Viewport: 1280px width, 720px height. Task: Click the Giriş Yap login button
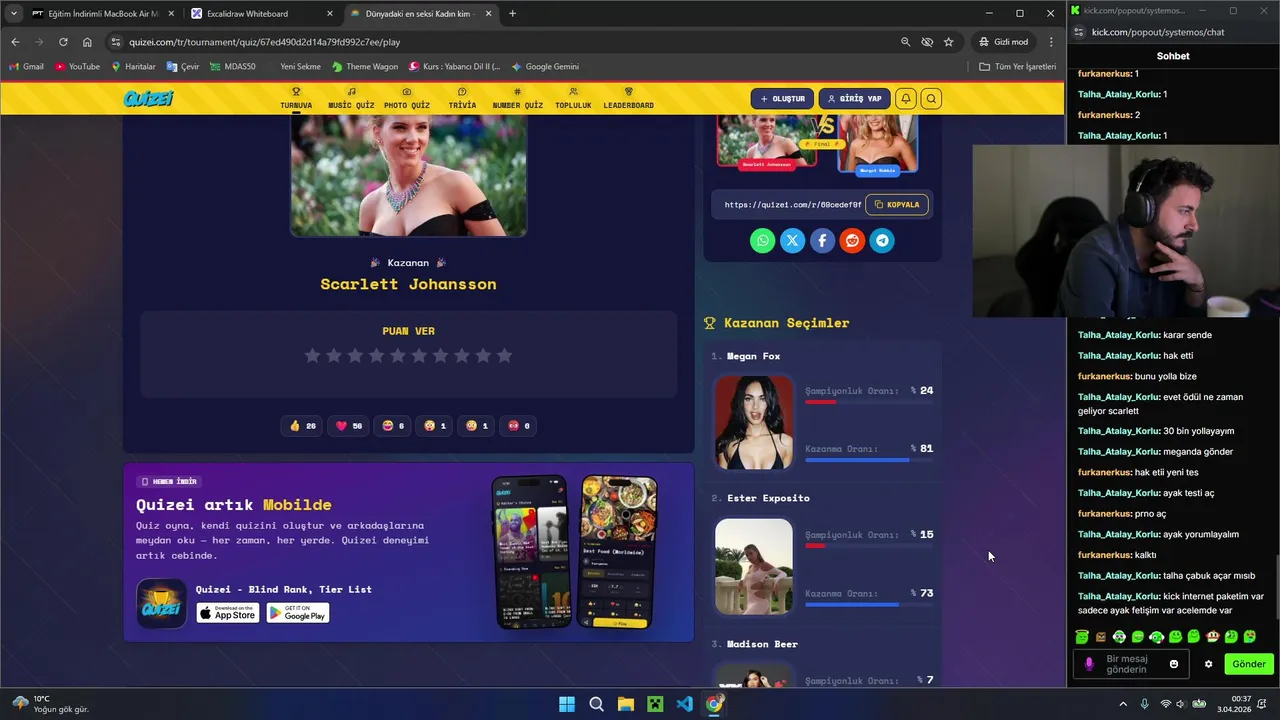pyautogui.click(x=855, y=99)
